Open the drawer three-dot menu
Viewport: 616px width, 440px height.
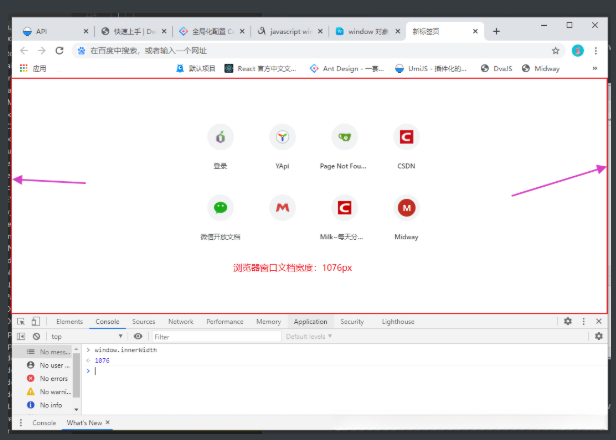point(21,423)
